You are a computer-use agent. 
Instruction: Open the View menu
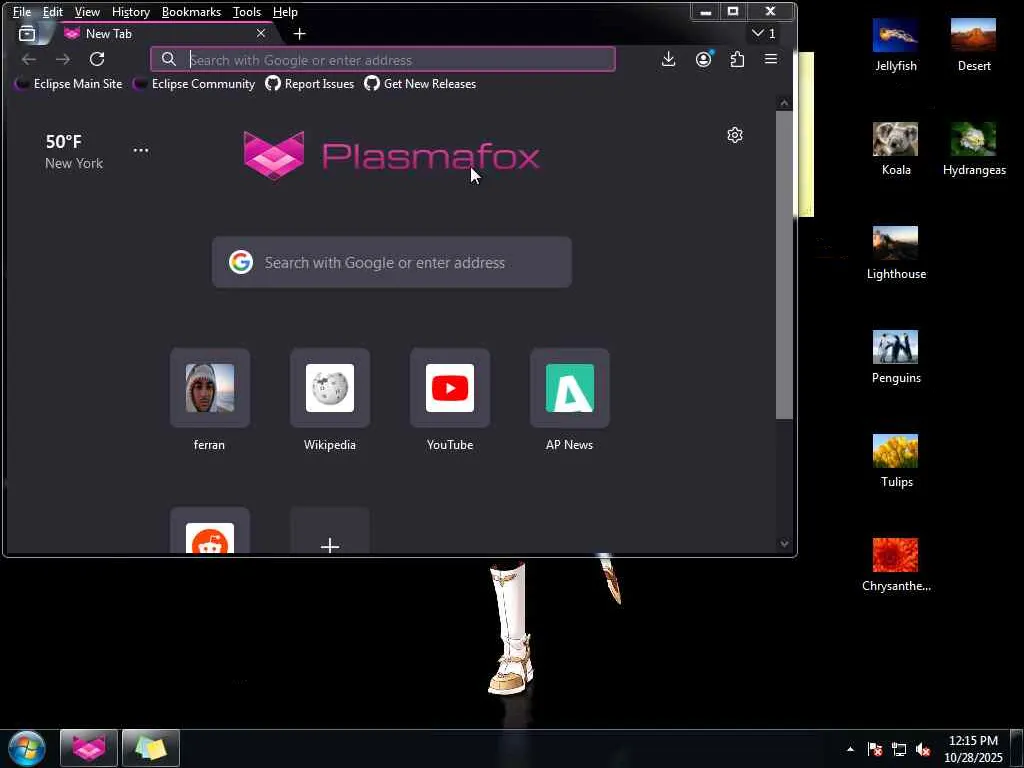(87, 12)
